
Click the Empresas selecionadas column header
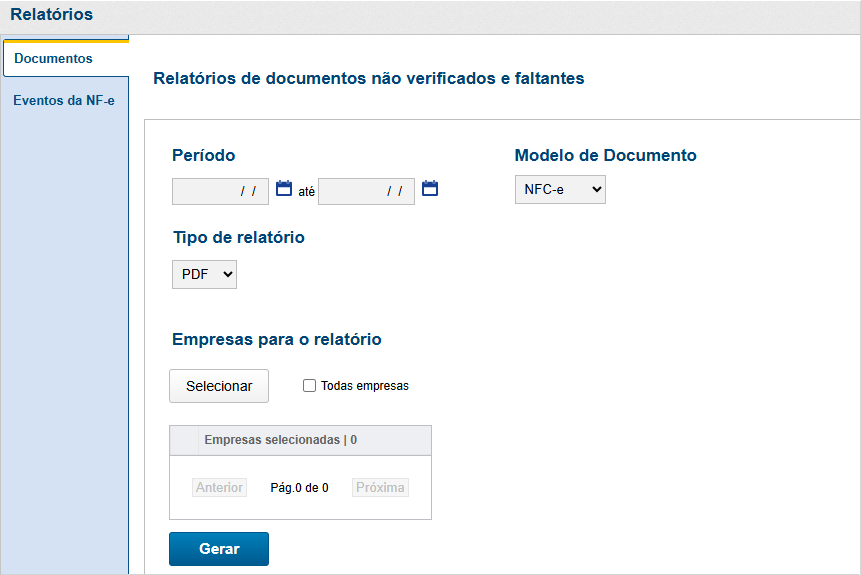[x=281, y=440]
